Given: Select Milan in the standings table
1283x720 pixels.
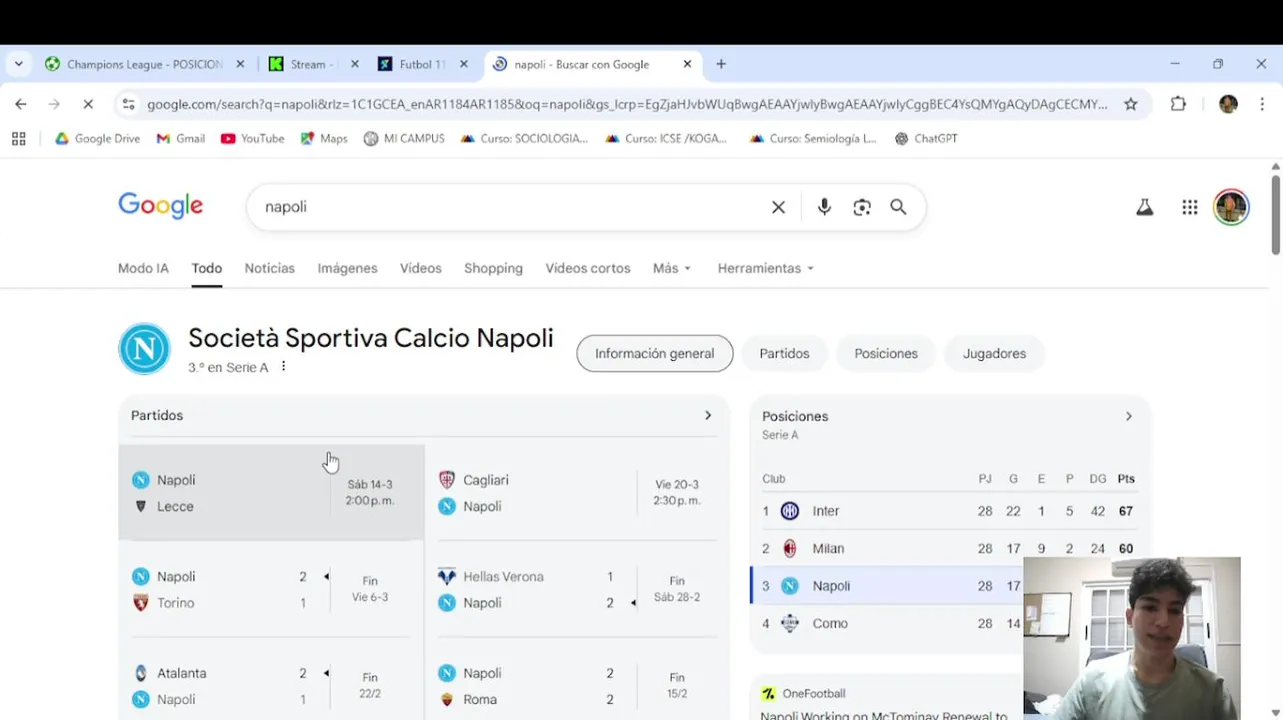Looking at the screenshot, I should pyautogui.click(x=950, y=548).
